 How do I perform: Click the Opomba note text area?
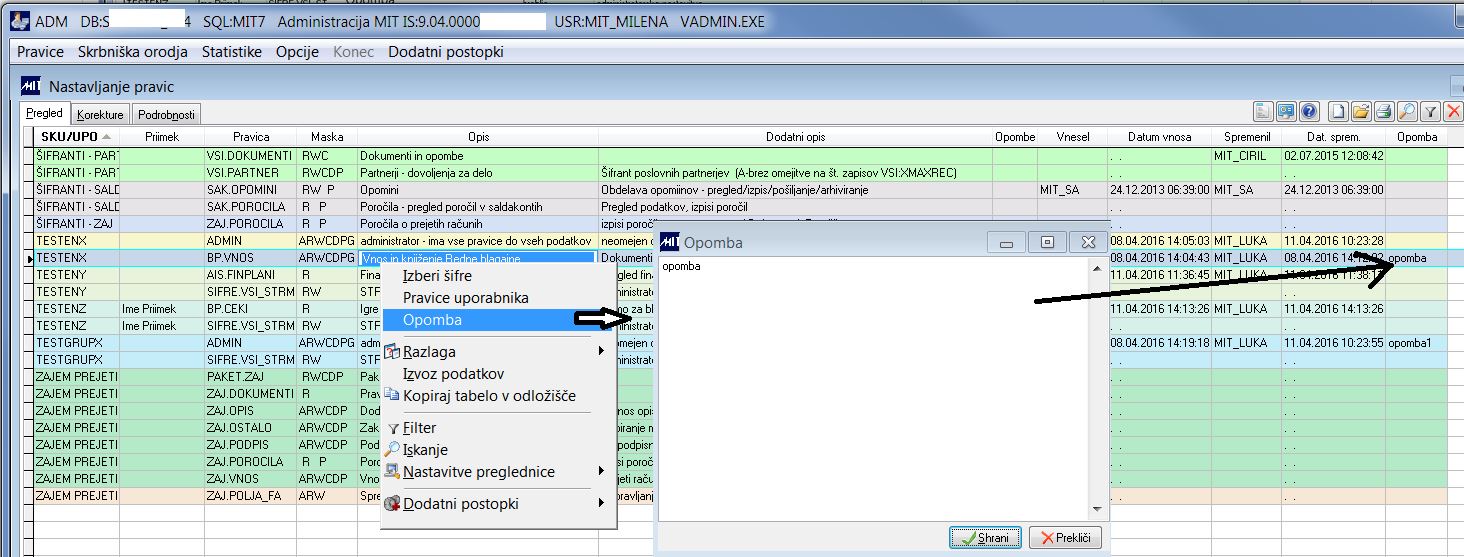(x=873, y=387)
